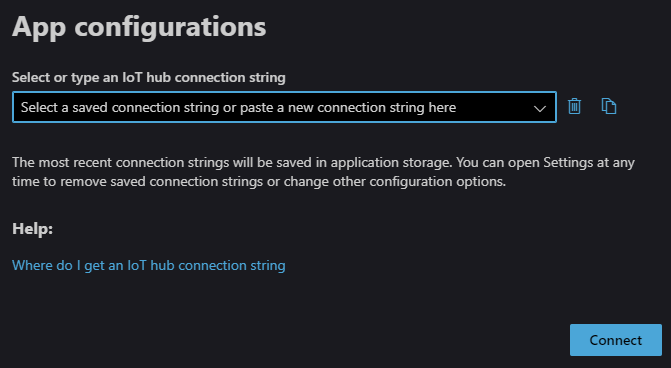Show saved strings via the down arrow in the combo box
Viewport: 671px width, 368px height.
point(540,108)
